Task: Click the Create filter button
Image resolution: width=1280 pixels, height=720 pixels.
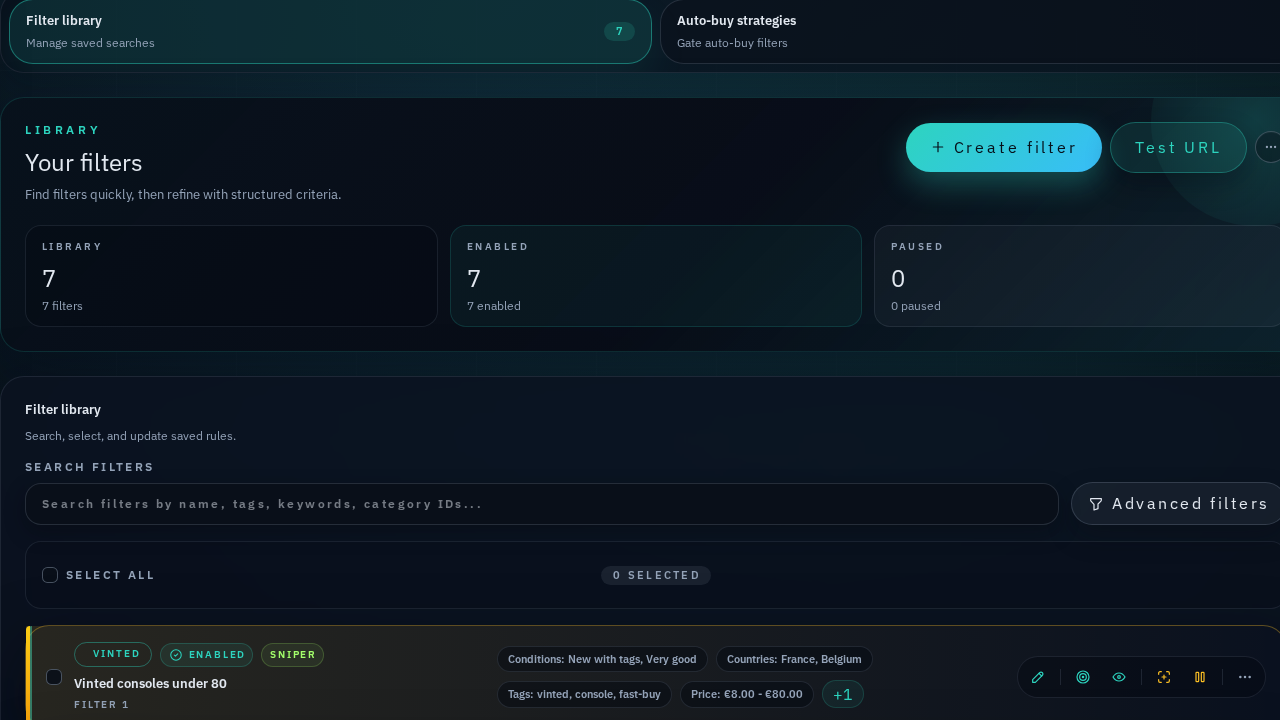Action: [1004, 148]
